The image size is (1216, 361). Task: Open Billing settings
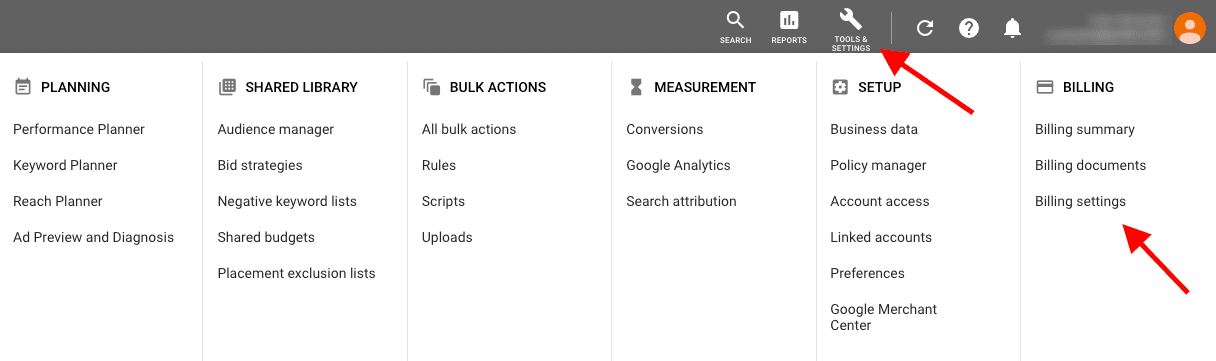pyautogui.click(x=1080, y=201)
